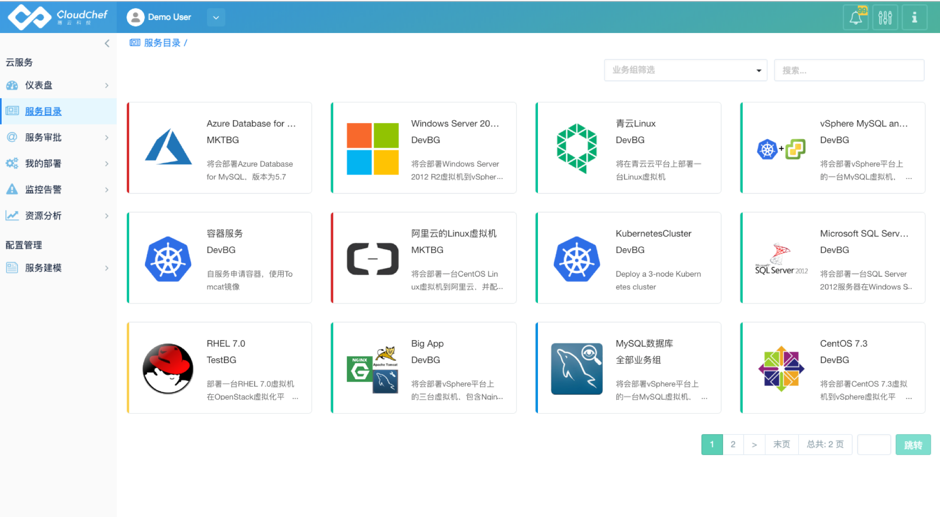The image size is (940, 517).
Task: Open the 资源分析 menu item
Action: click(43, 216)
